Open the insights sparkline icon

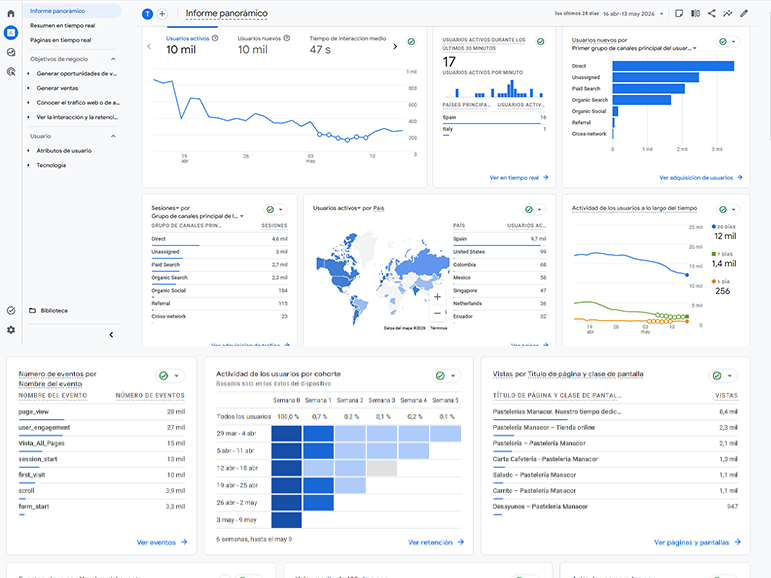(x=728, y=13)
